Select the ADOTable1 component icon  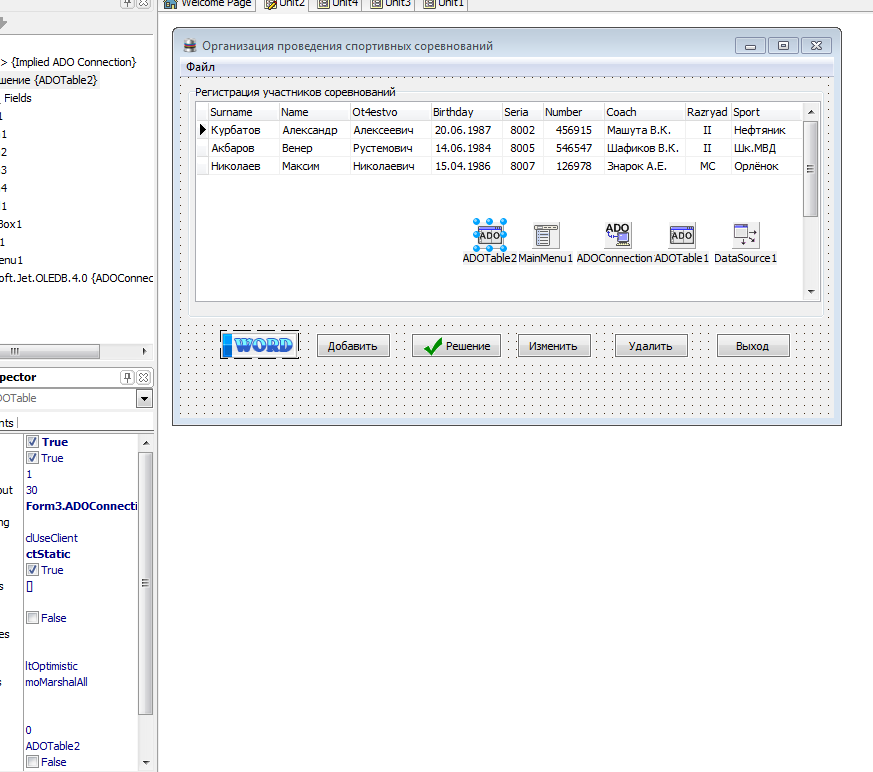pyautogui.click(x=682, y=235)
